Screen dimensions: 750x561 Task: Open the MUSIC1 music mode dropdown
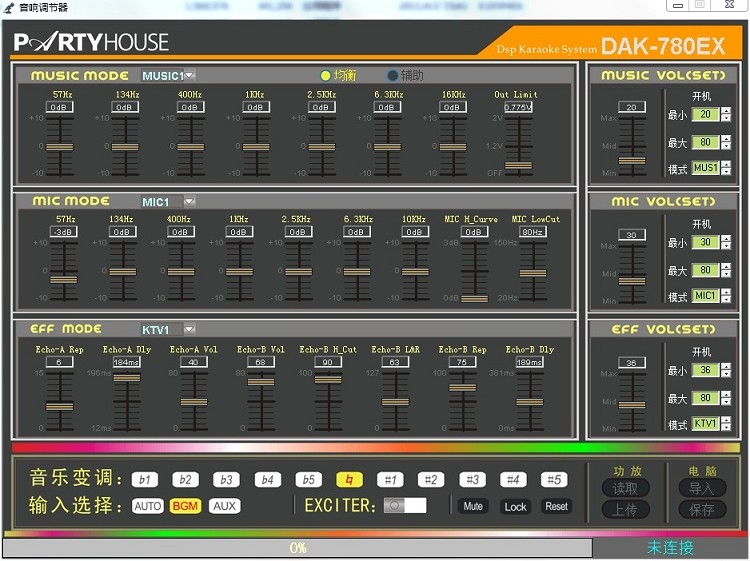click(189, 75)
